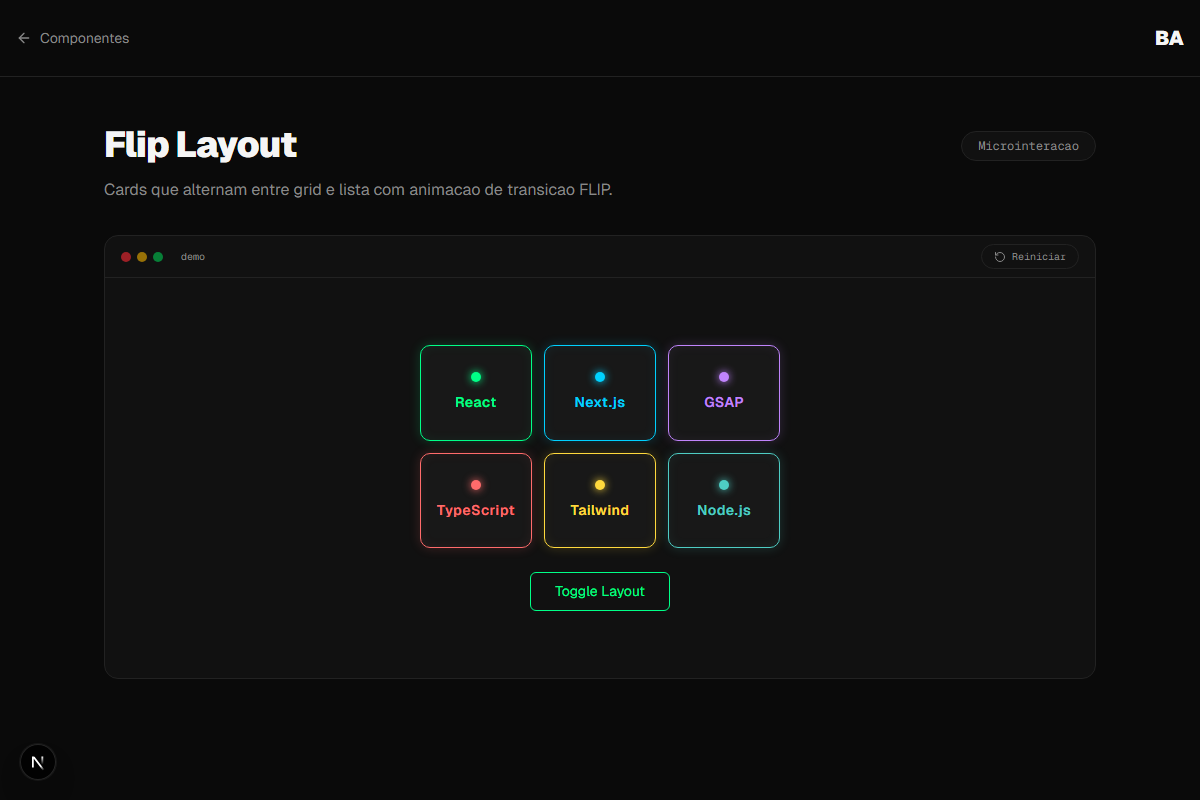Select the Node.js card
Viewport: 1200px width, 800px height.
[x=723, y=500]
